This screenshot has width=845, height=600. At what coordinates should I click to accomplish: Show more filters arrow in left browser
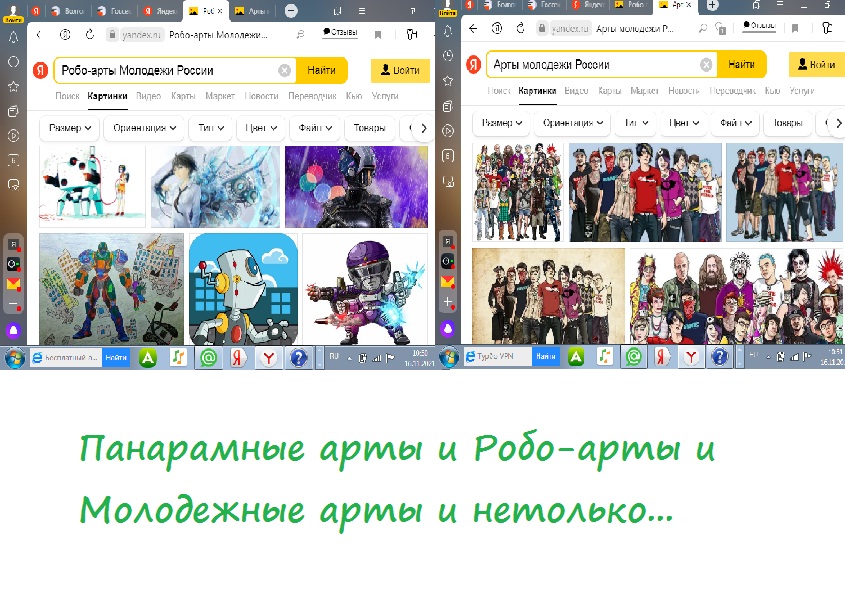click(424, 128)
